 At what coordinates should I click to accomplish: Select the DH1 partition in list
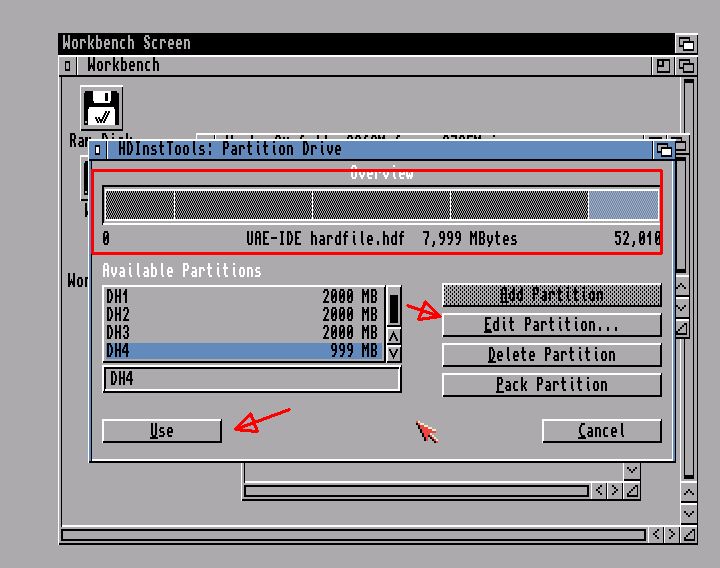tap(242, 297)
